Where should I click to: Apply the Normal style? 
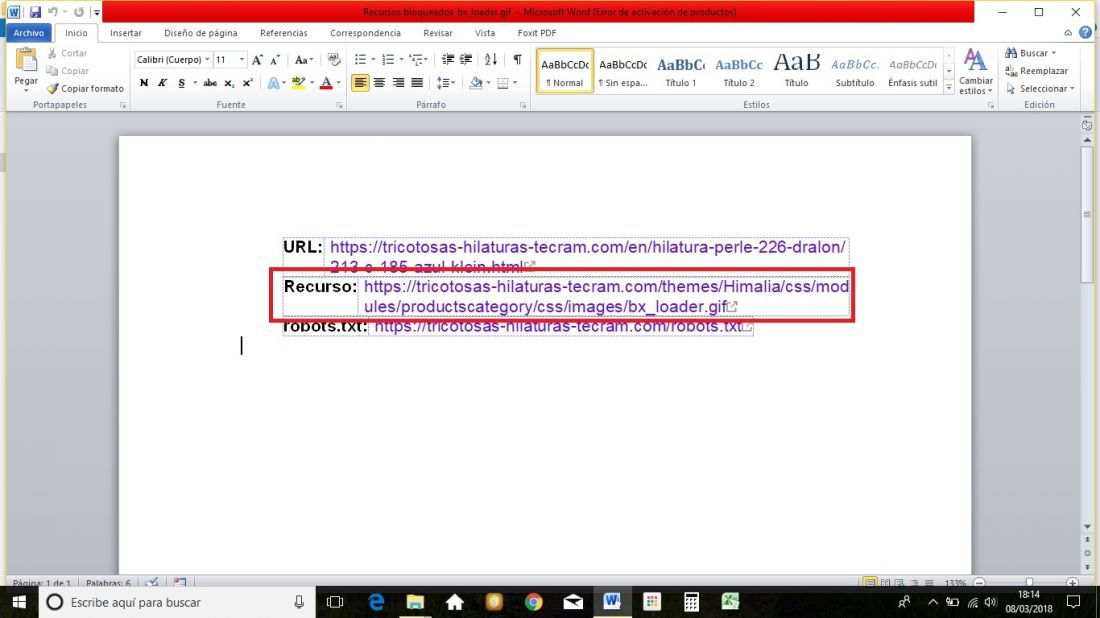(x=565, y=71)
